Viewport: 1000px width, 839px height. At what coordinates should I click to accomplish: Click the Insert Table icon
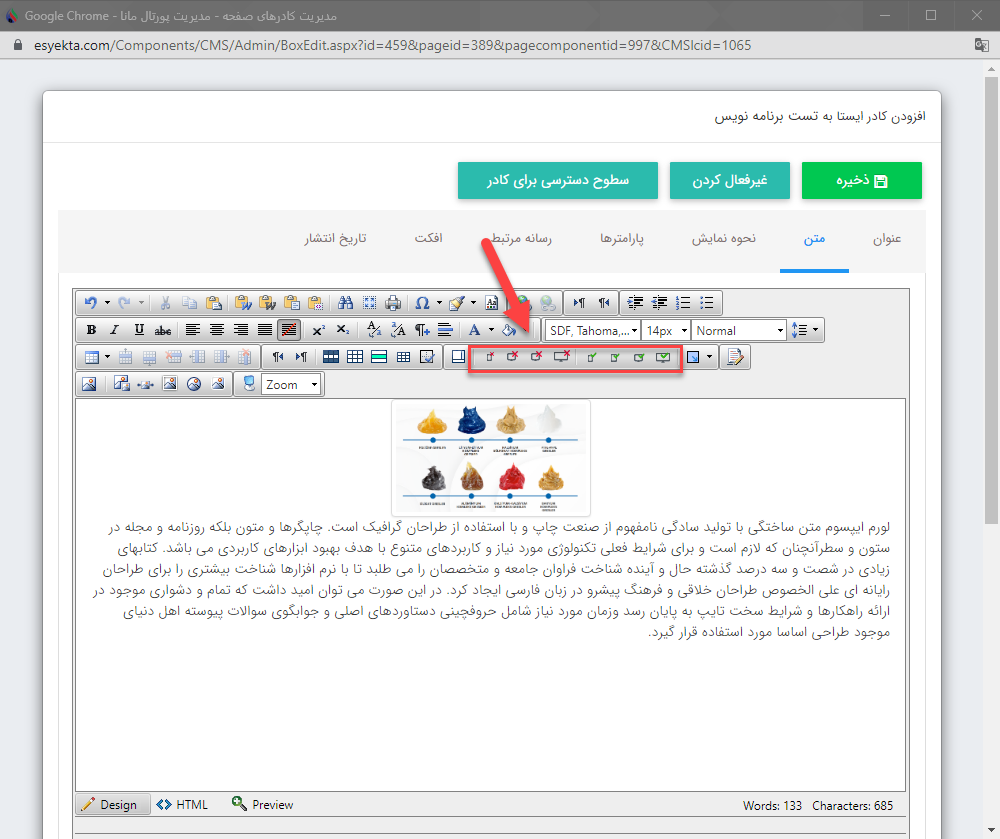(90, 356)
